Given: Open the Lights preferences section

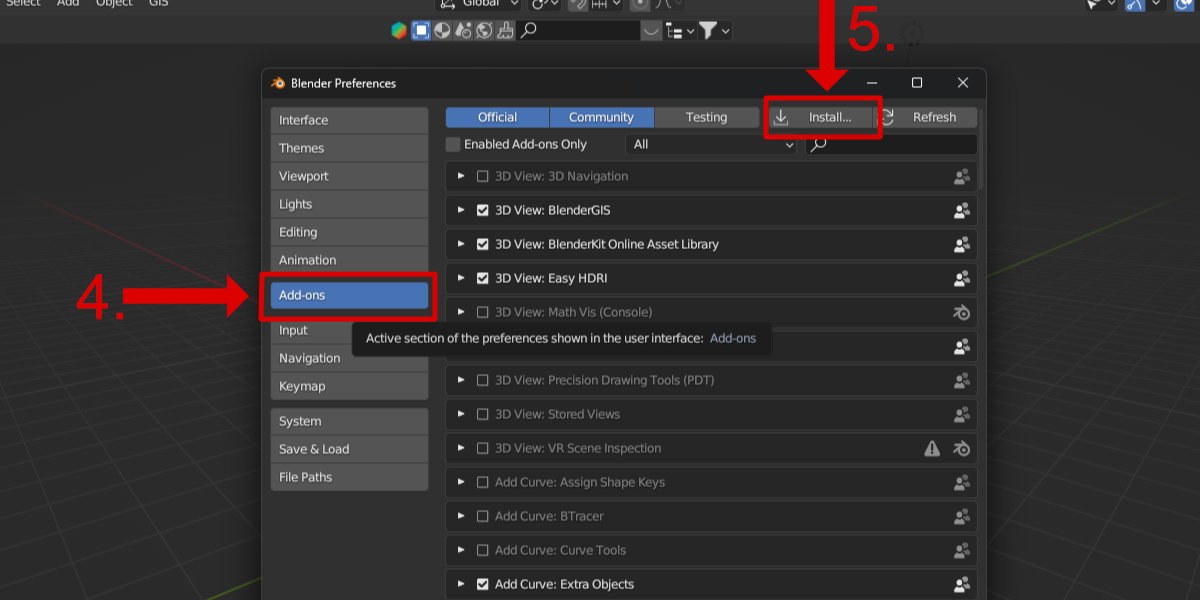Looking at the screenshot, I should [349, 204].
